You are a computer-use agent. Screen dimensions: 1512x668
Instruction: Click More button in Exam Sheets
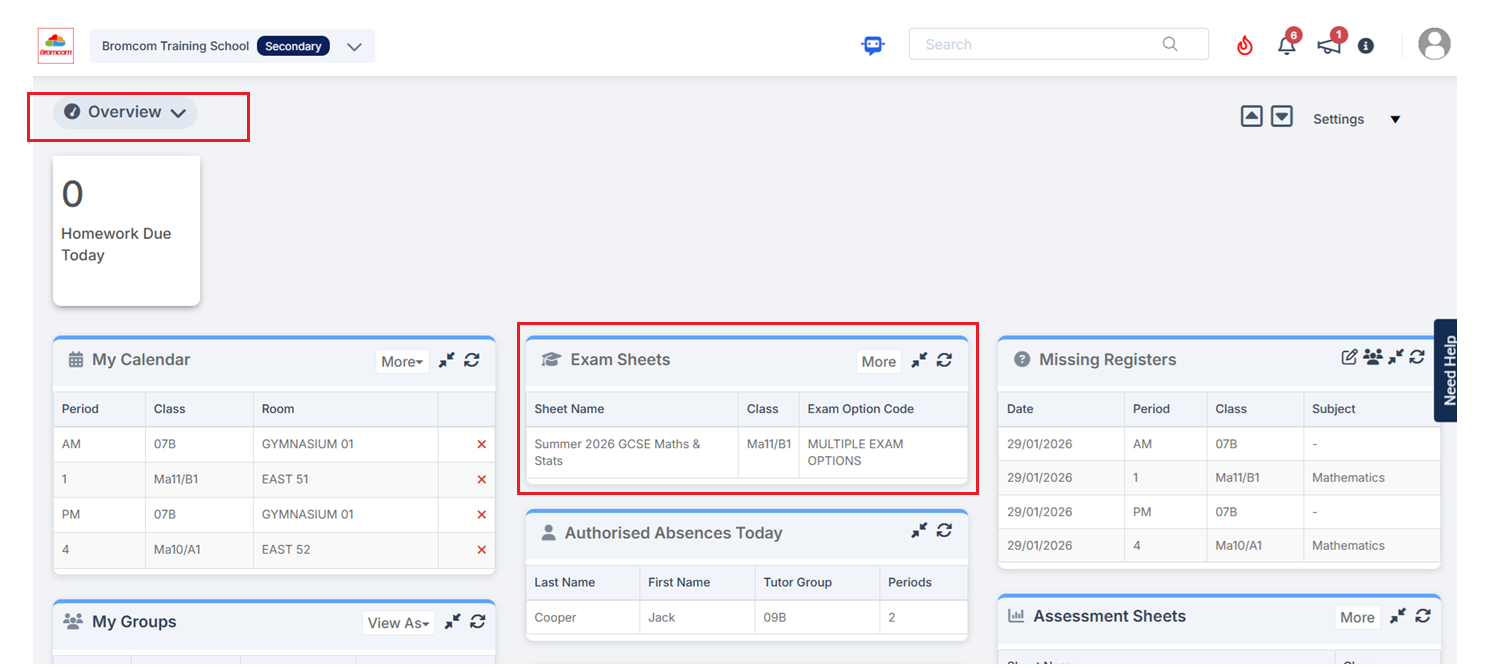point(878,361)
